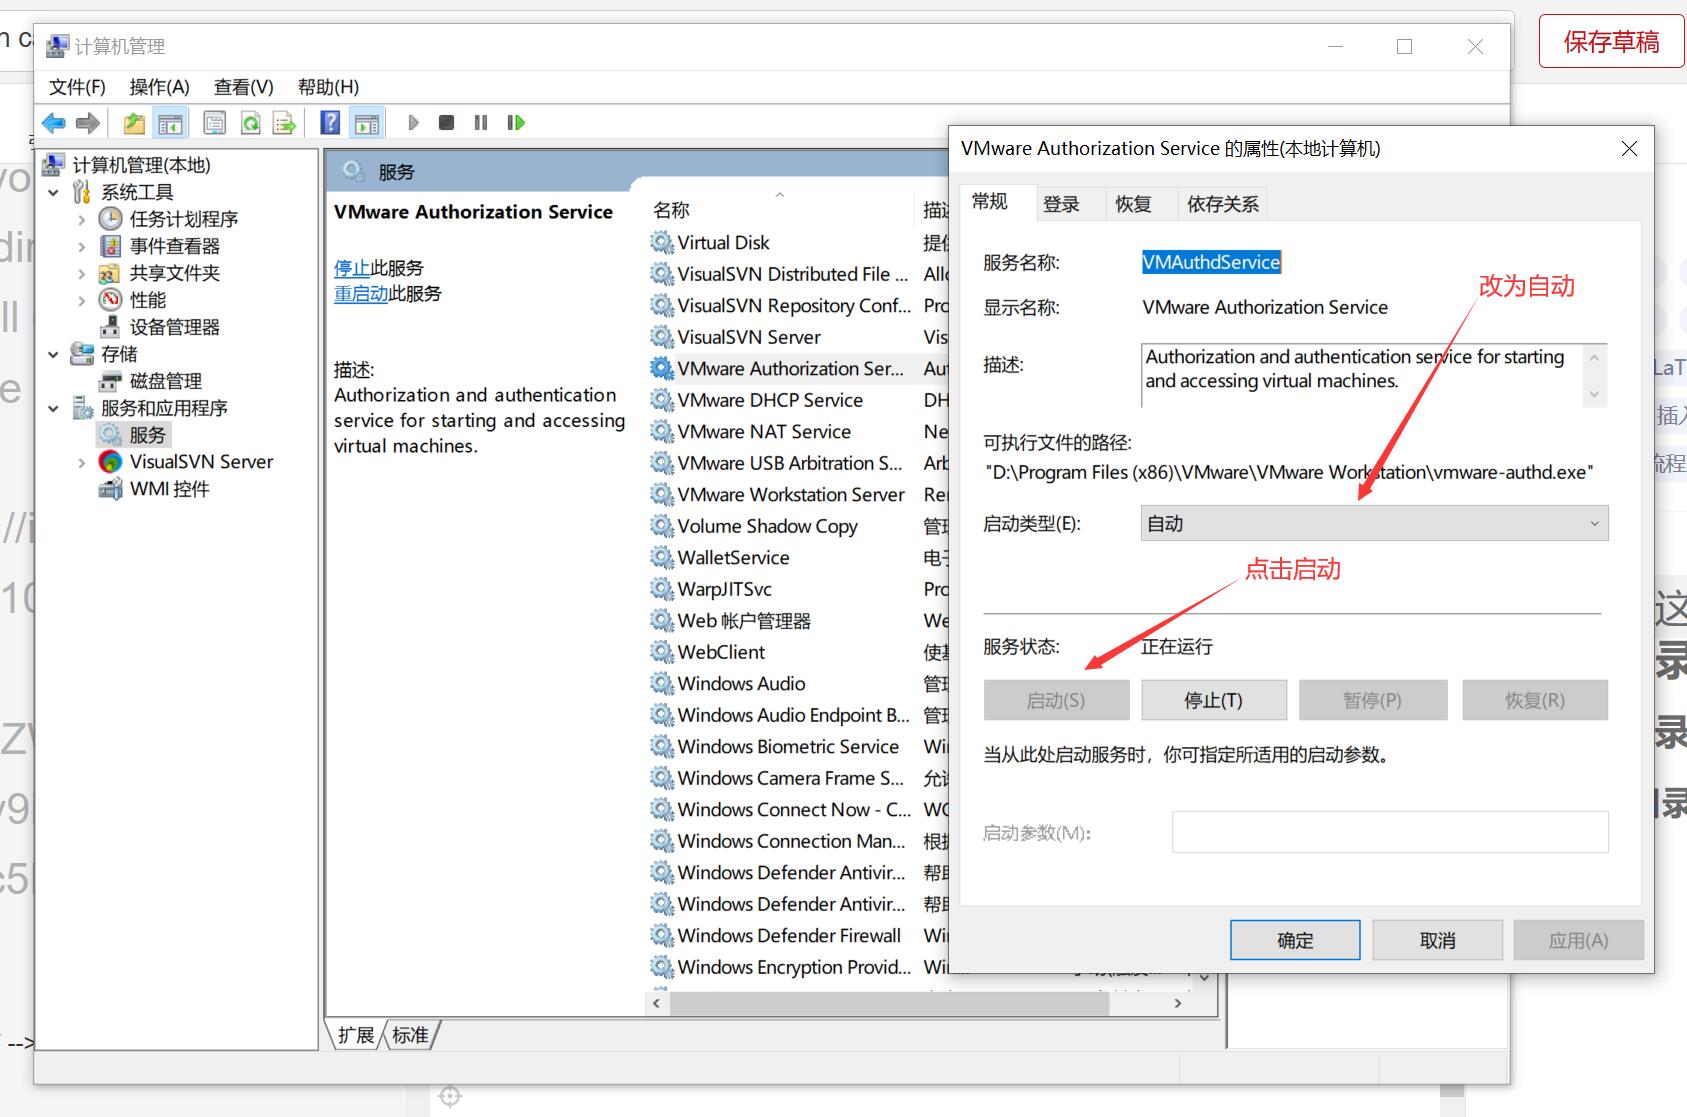Click the Stop Service square icon
This screenshot has width=1687, height=1117.
pyautogui.click(x=447, y=123)
